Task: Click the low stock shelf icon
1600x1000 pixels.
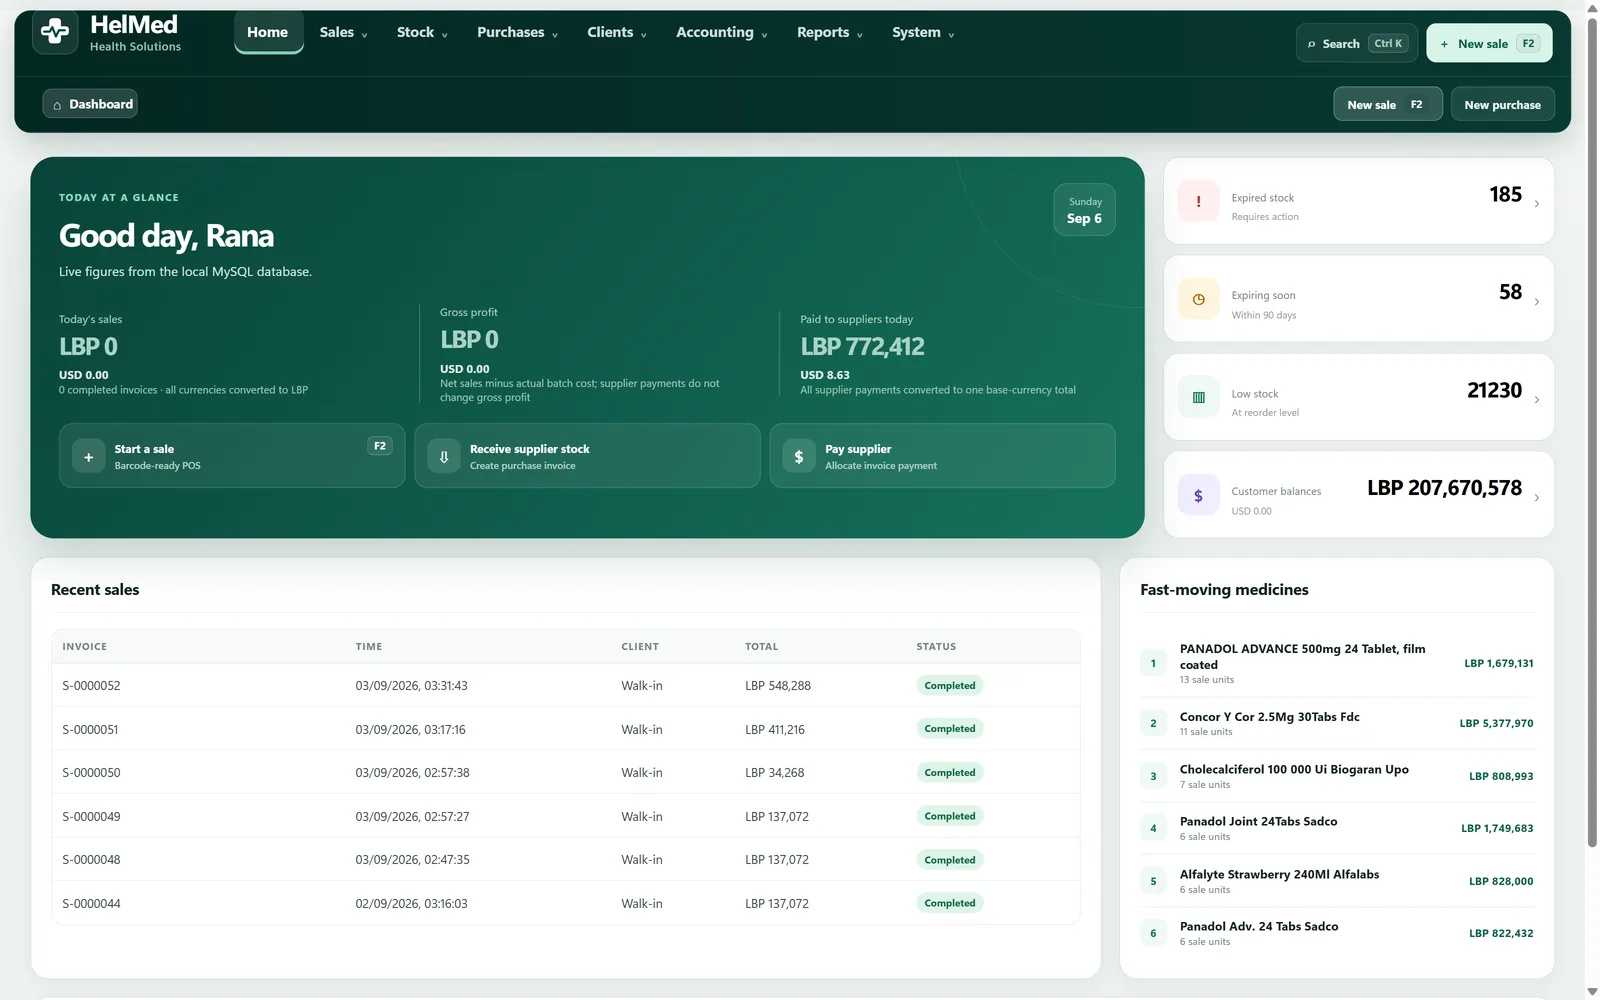Action: (x=1198, y=397)
